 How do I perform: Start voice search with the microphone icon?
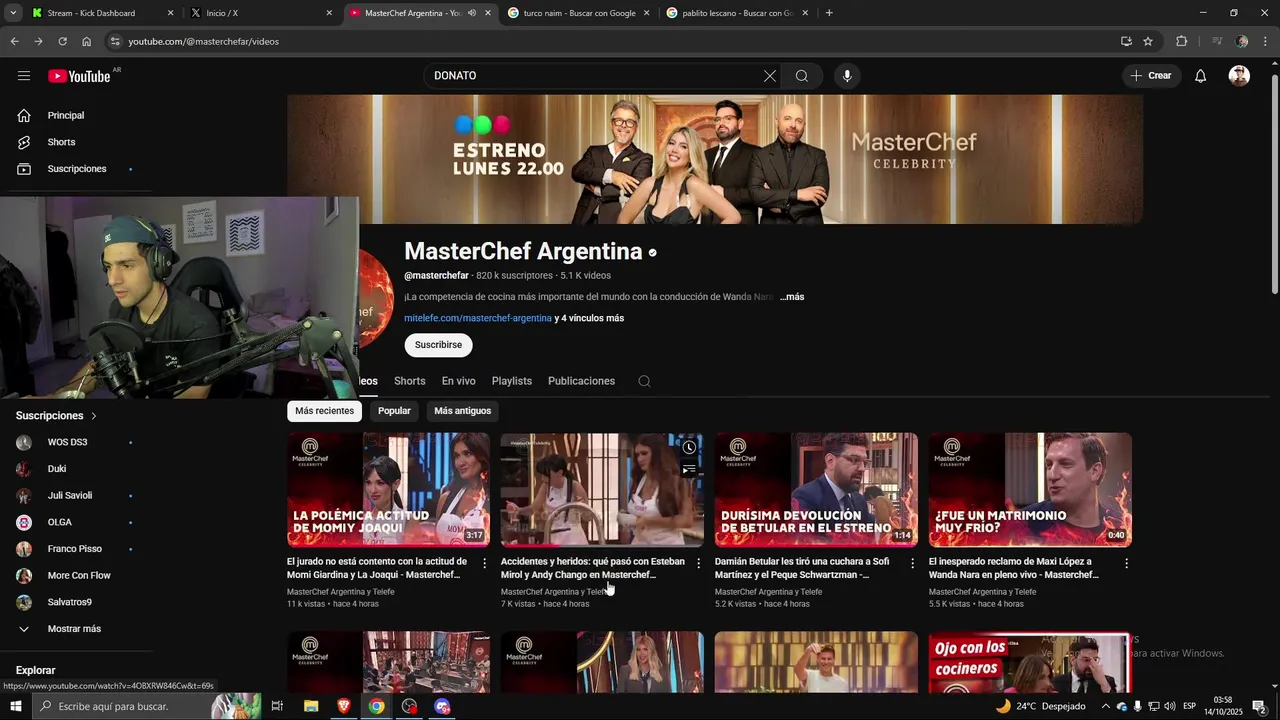pyautogui.click(x=847, y=76)
